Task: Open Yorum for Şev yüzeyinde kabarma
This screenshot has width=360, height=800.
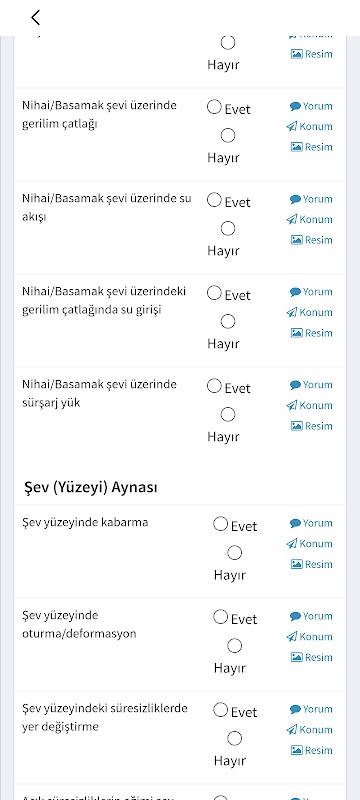Action: tap(311, 523)
